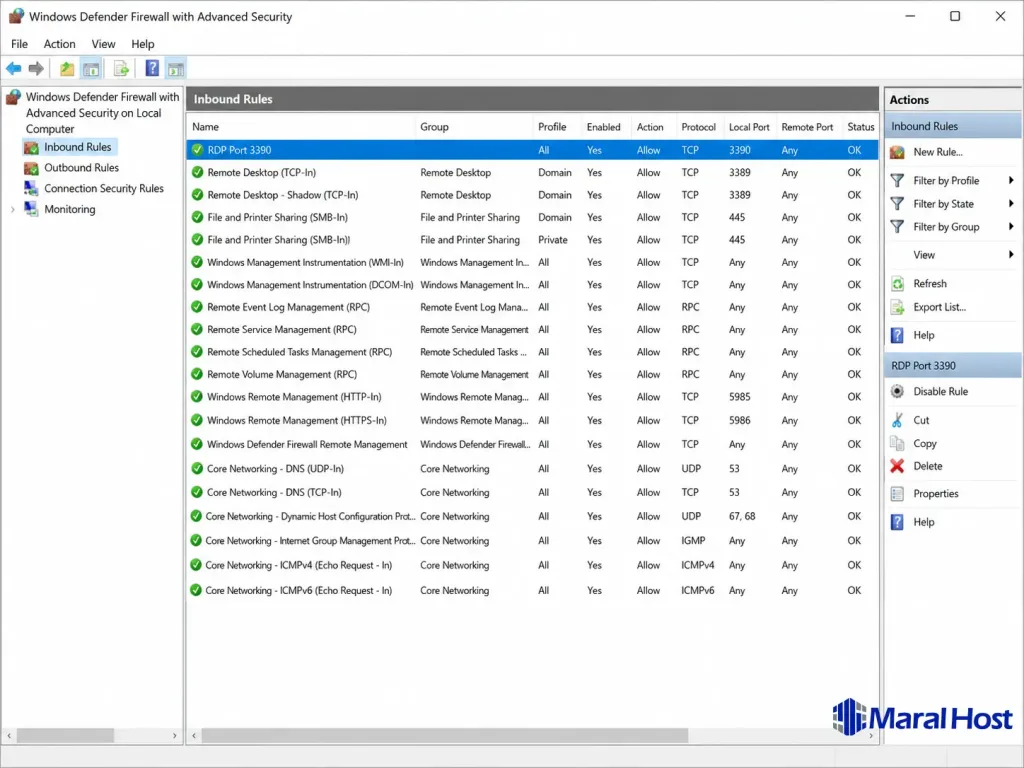Click the Properties icon in Actions pane

click(x=897, y=494)
